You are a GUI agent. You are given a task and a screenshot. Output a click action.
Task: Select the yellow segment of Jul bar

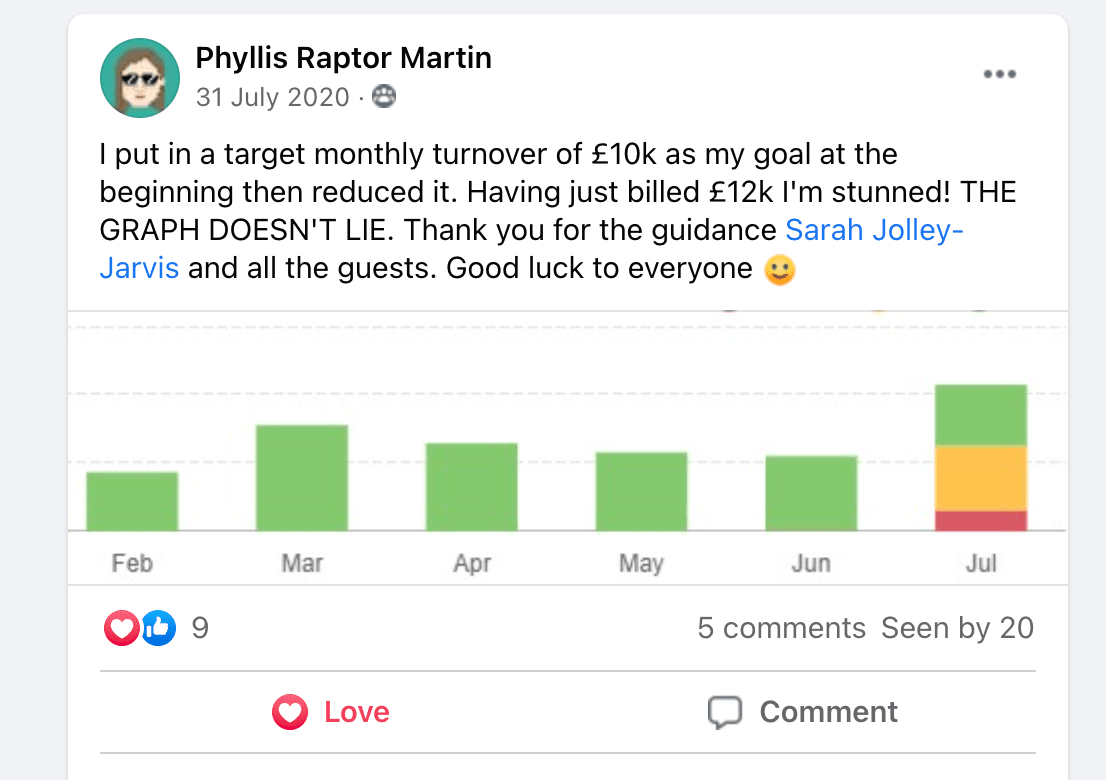980,478
